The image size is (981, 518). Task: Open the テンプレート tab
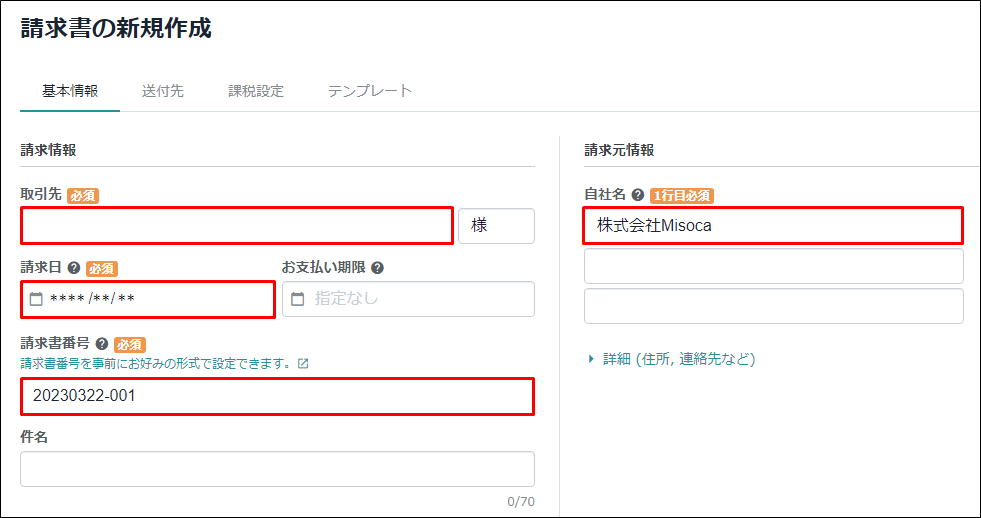(x=370, y=91)
